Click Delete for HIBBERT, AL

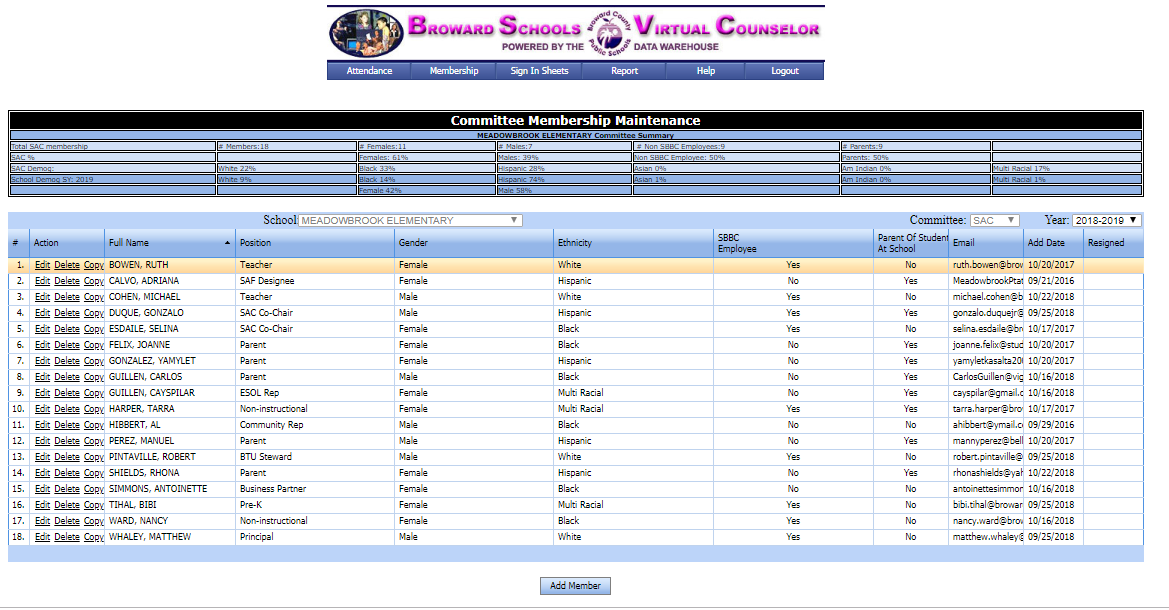coord(66,425)
